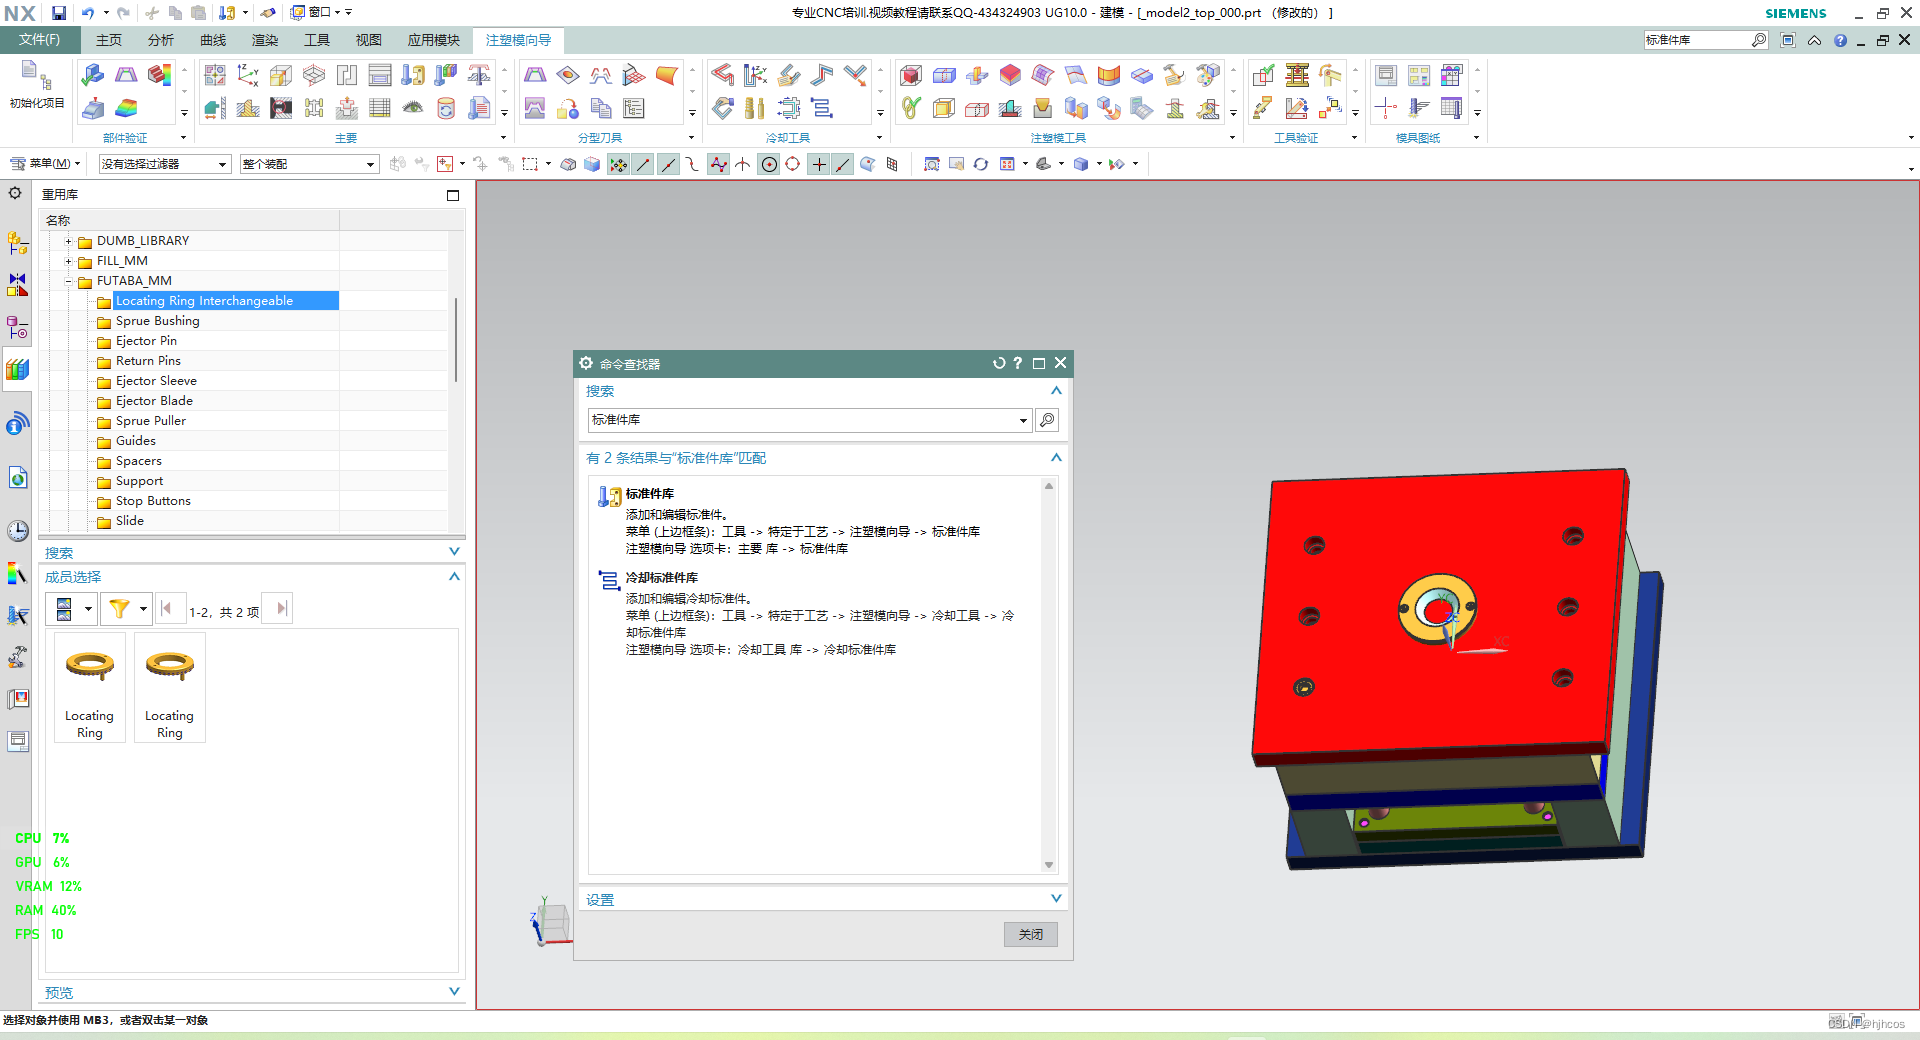The width and height of the screenshot is (1920, 1040).
Task: Toggle Control Point snap option
Action: click(x=692, y=164)
